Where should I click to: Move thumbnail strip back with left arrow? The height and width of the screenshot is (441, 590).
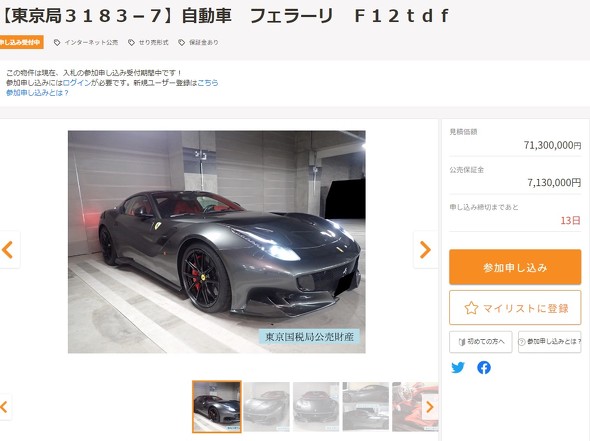click(5, 407)
